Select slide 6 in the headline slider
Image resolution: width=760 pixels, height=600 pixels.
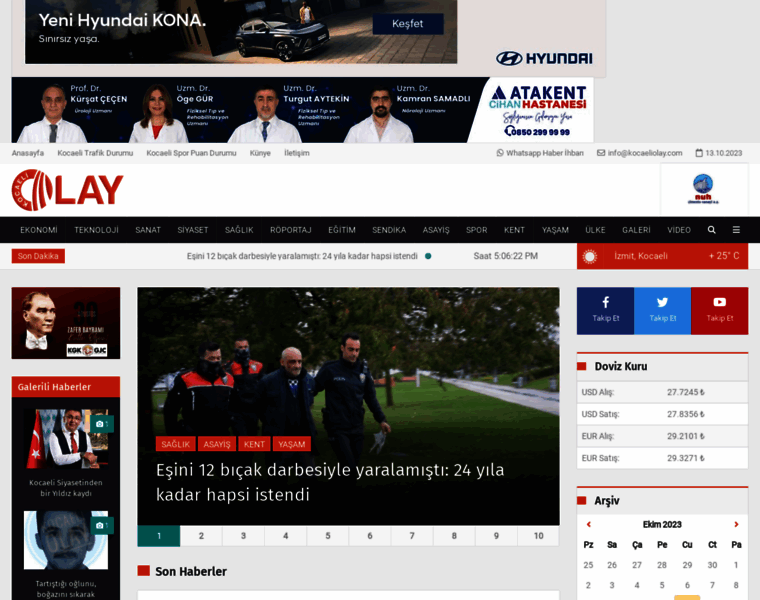[x=370, y=536]
